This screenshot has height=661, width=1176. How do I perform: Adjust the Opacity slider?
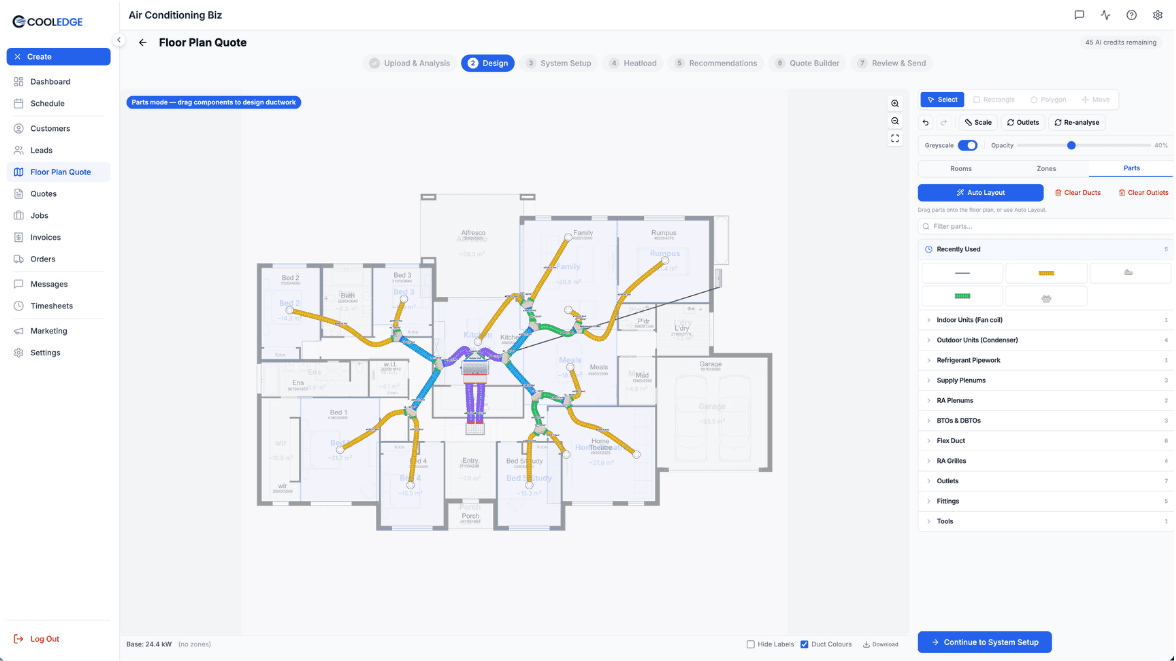[1071, 144]
